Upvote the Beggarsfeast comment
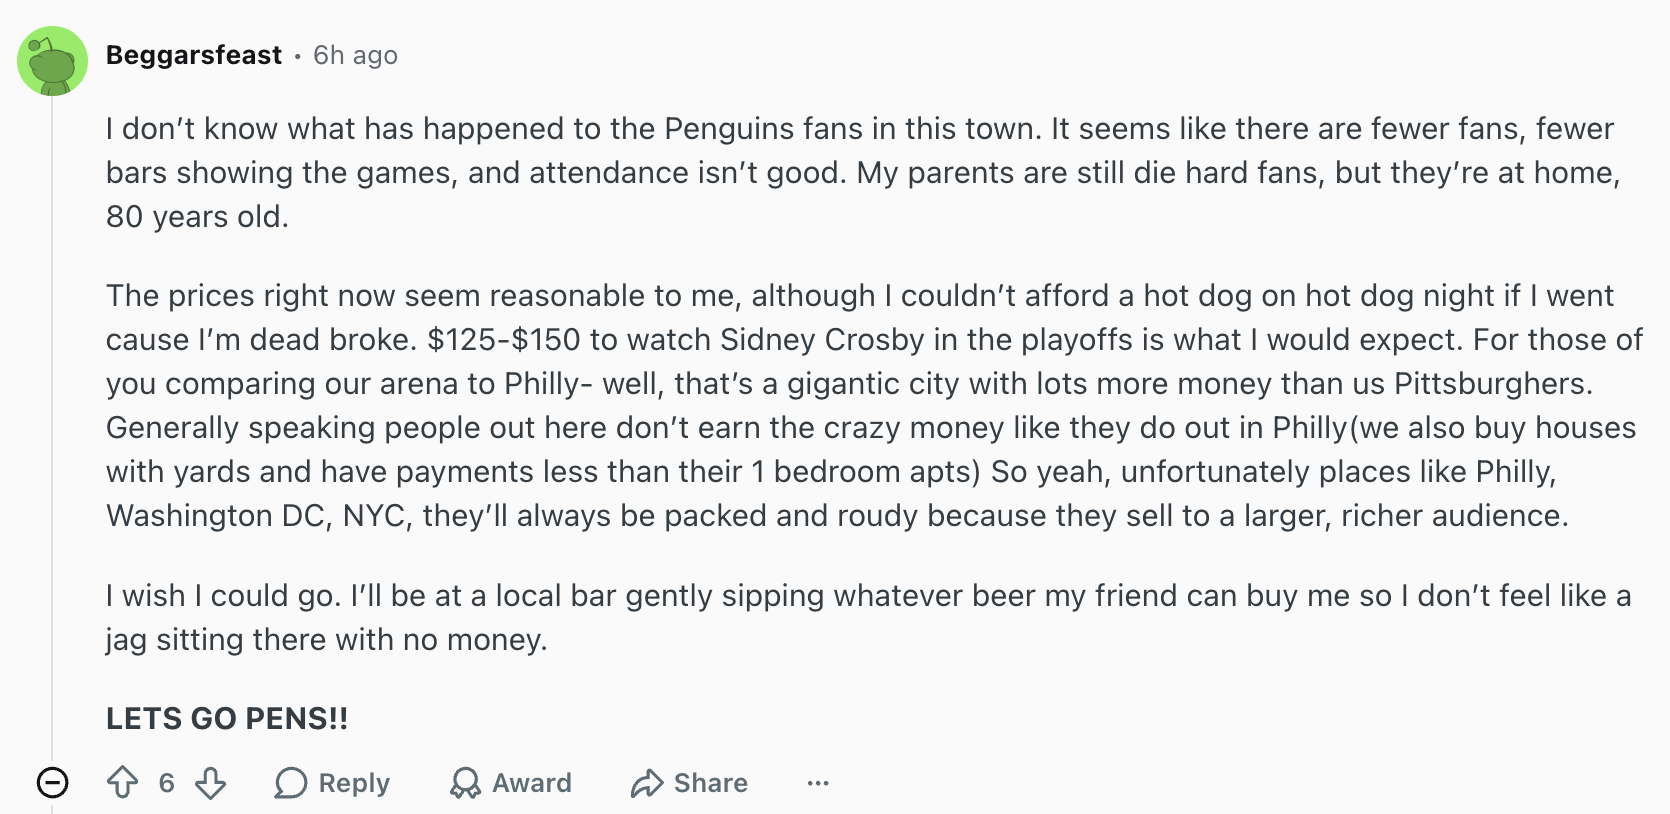1670x814 pixels. (123, 782)
